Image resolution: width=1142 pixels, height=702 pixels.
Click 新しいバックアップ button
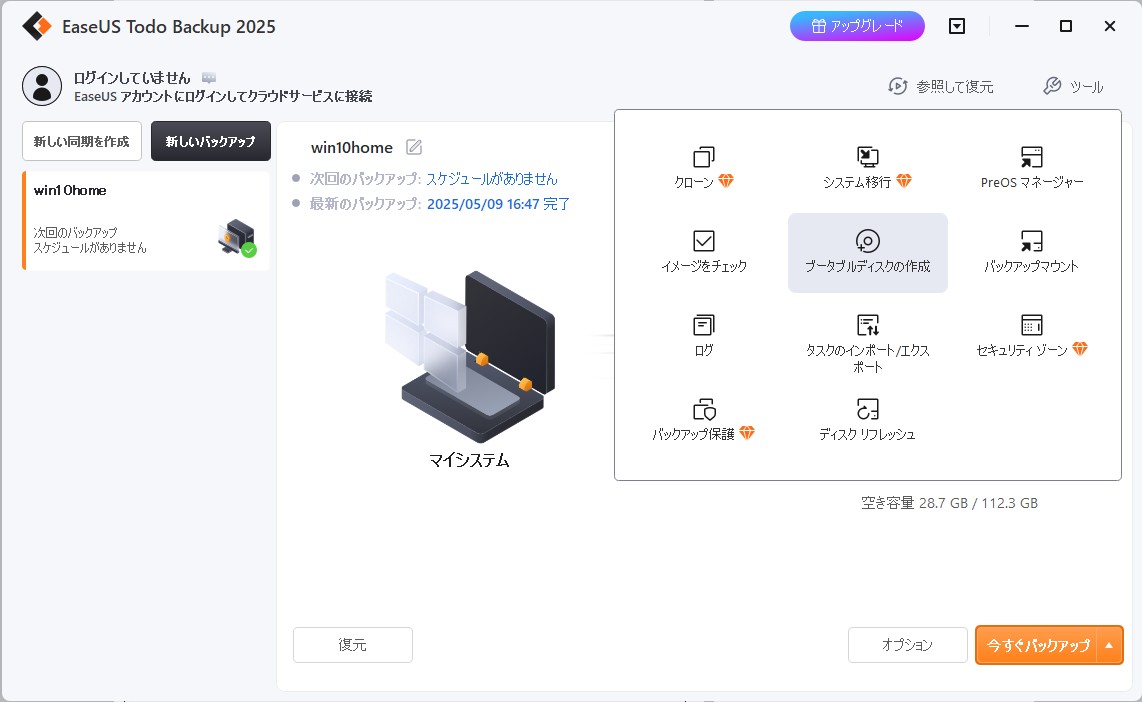tap(210, 141)
